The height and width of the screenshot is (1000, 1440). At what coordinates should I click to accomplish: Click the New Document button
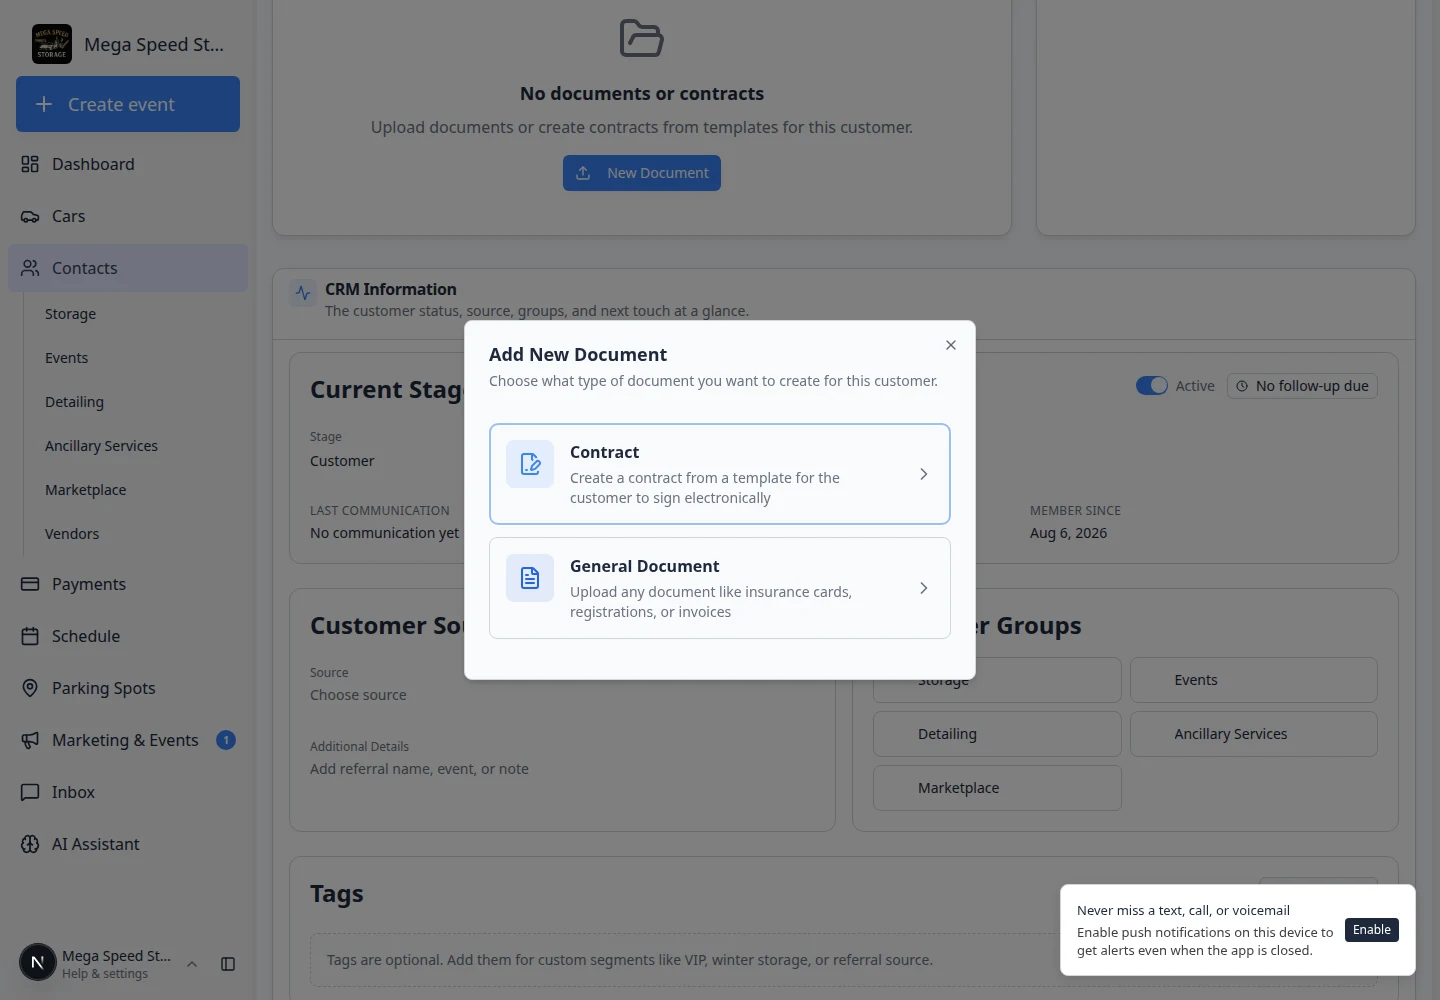[642, 173]
